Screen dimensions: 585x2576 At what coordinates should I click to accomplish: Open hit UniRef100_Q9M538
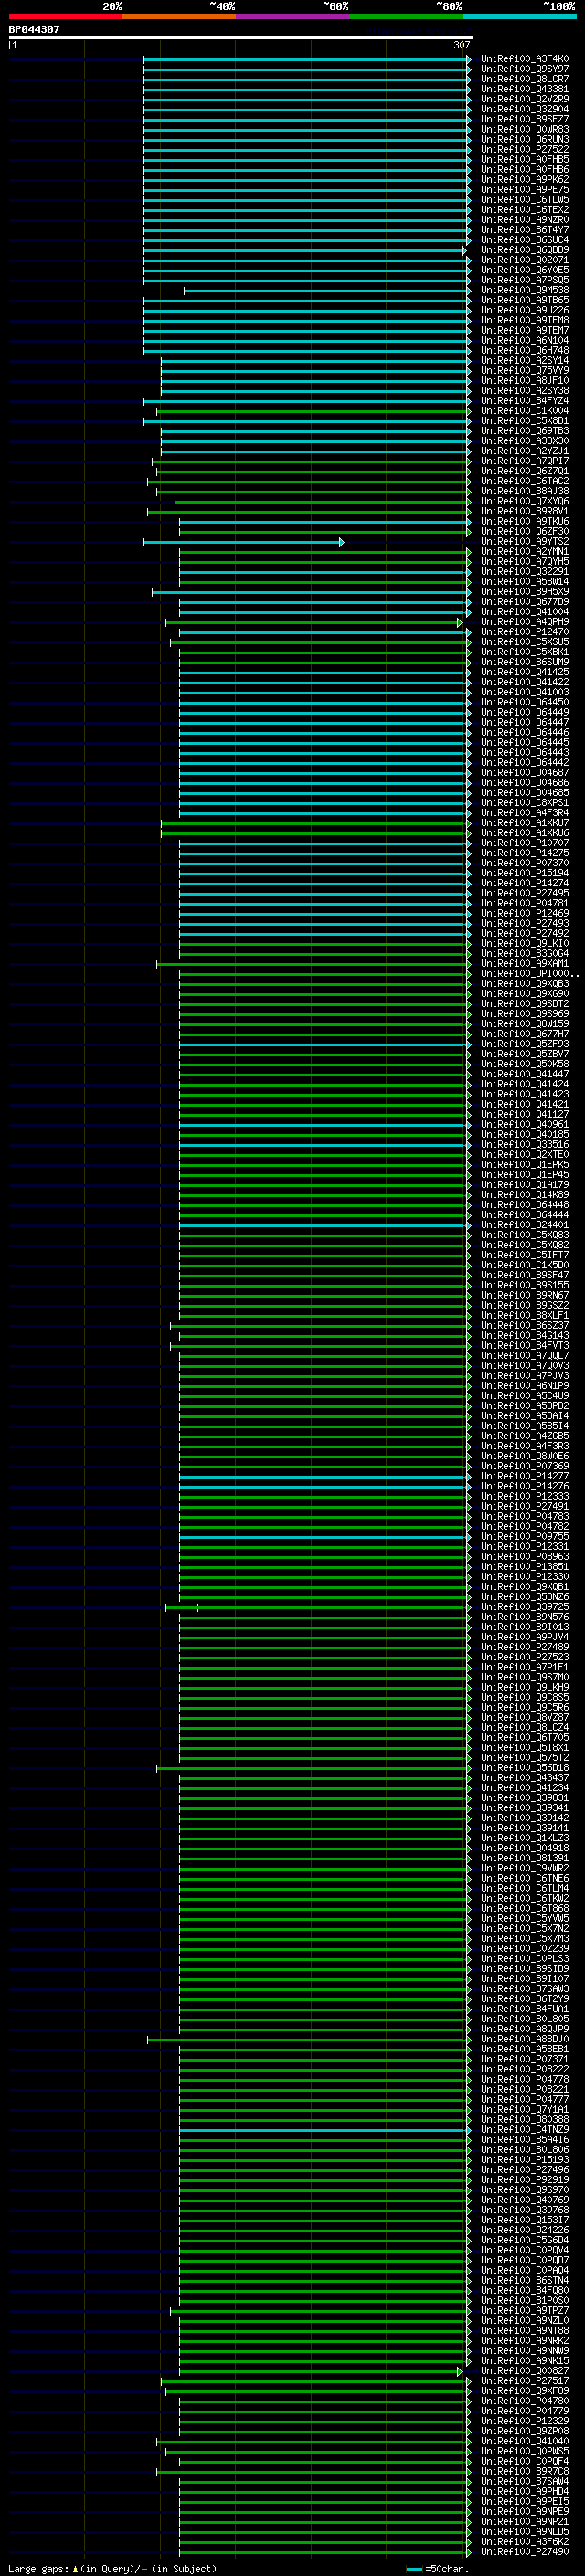[524, 290]
